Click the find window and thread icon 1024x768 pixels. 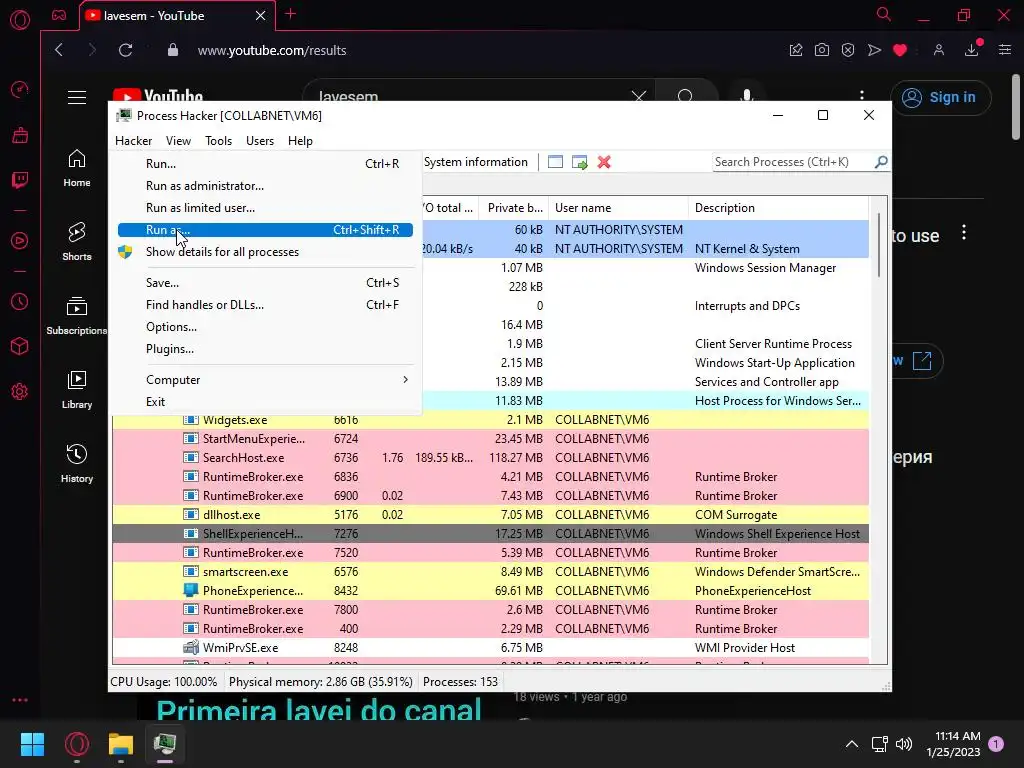point(579,162)
